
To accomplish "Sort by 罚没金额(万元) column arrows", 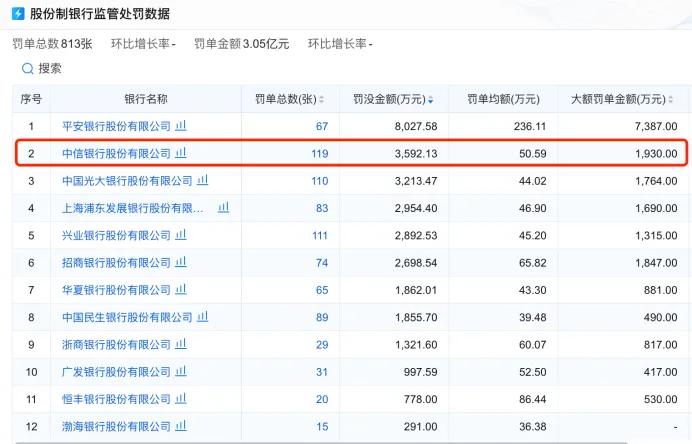I will pos(431,100).
